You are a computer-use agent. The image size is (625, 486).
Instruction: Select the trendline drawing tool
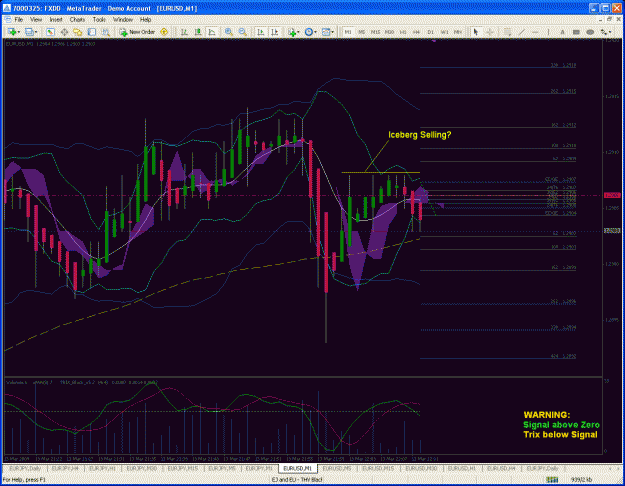[521, 32]
